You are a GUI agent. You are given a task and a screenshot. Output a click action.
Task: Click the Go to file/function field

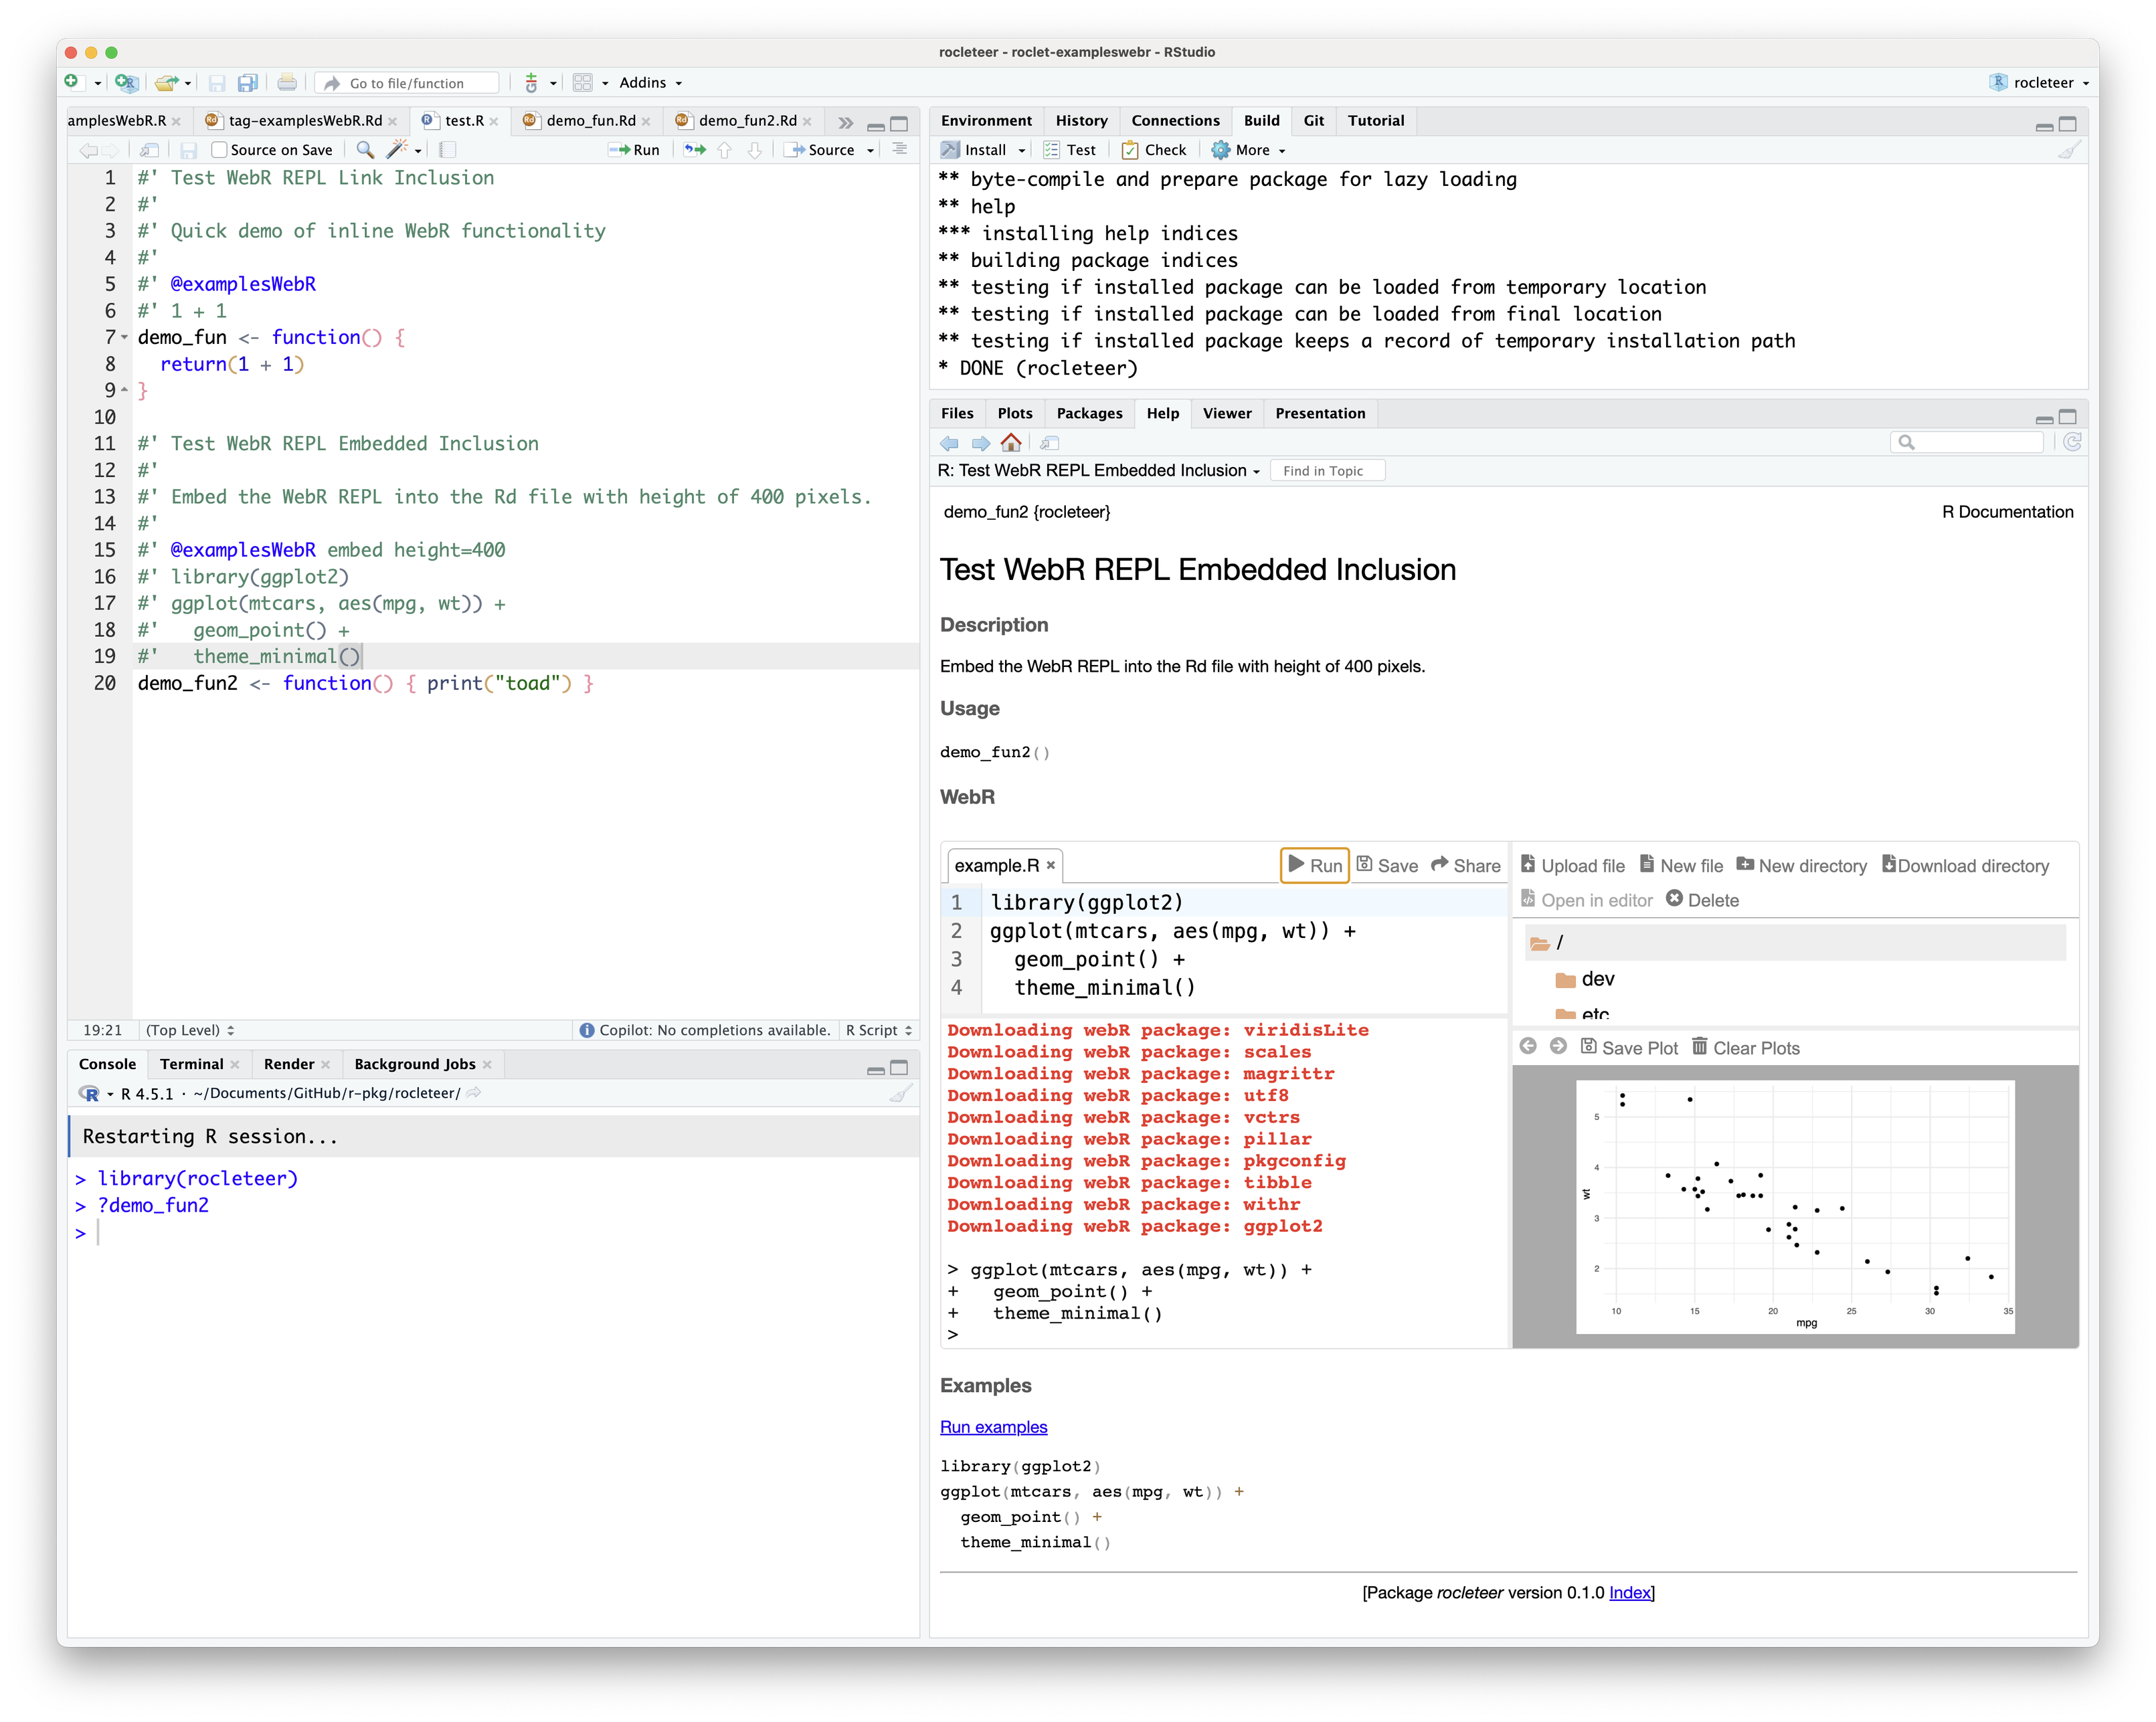407,83
